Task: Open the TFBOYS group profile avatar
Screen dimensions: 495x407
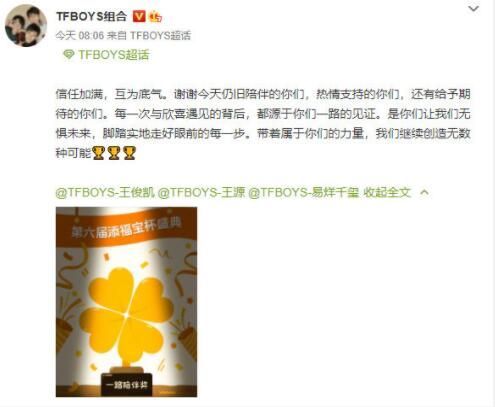Action: pyautogui.click(x=26, y=25)
